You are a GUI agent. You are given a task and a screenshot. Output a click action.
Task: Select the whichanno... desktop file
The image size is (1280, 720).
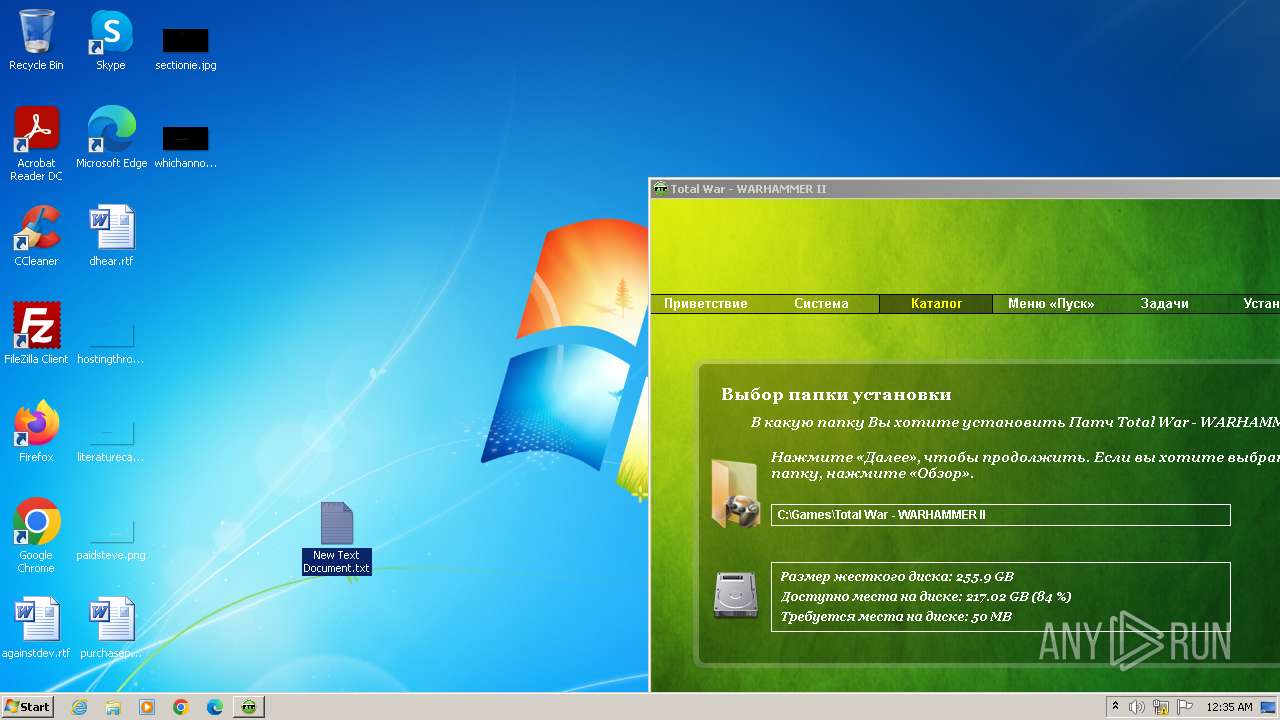(x=186, y=146)
